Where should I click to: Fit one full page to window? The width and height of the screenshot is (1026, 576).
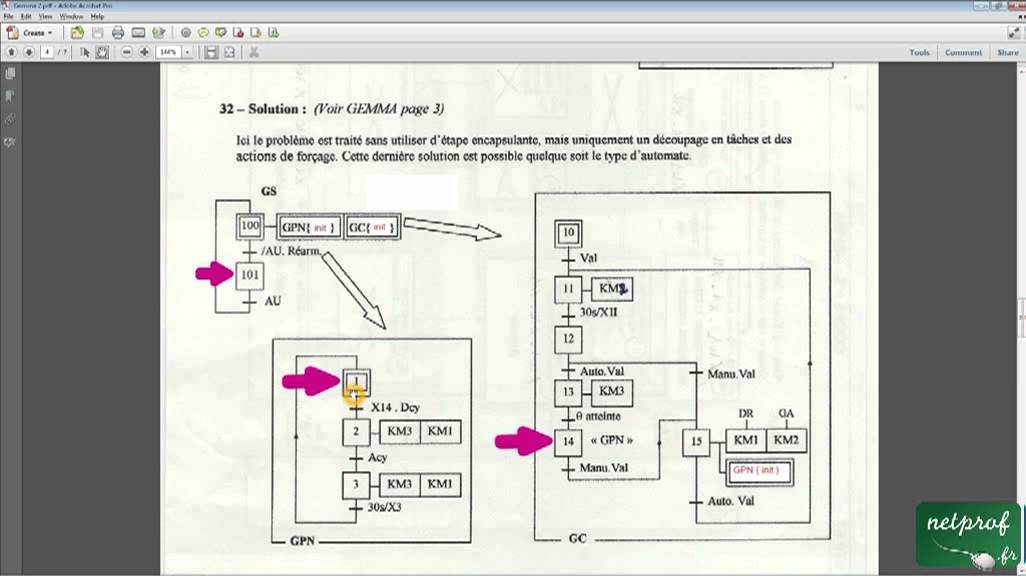pos(230,52)
